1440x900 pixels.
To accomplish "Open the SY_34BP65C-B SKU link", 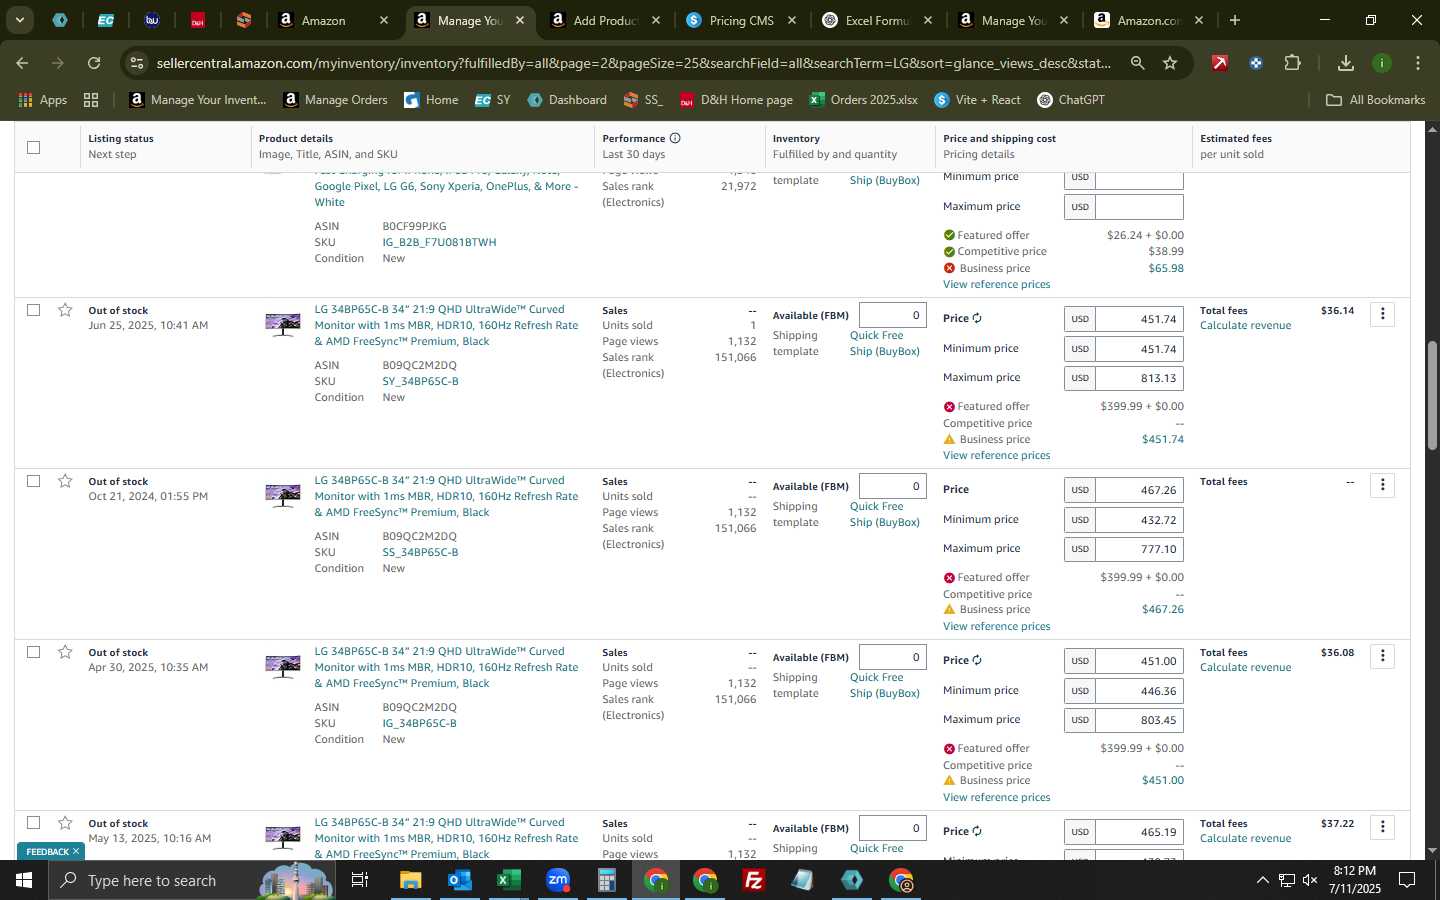I will tap(420, 381).
